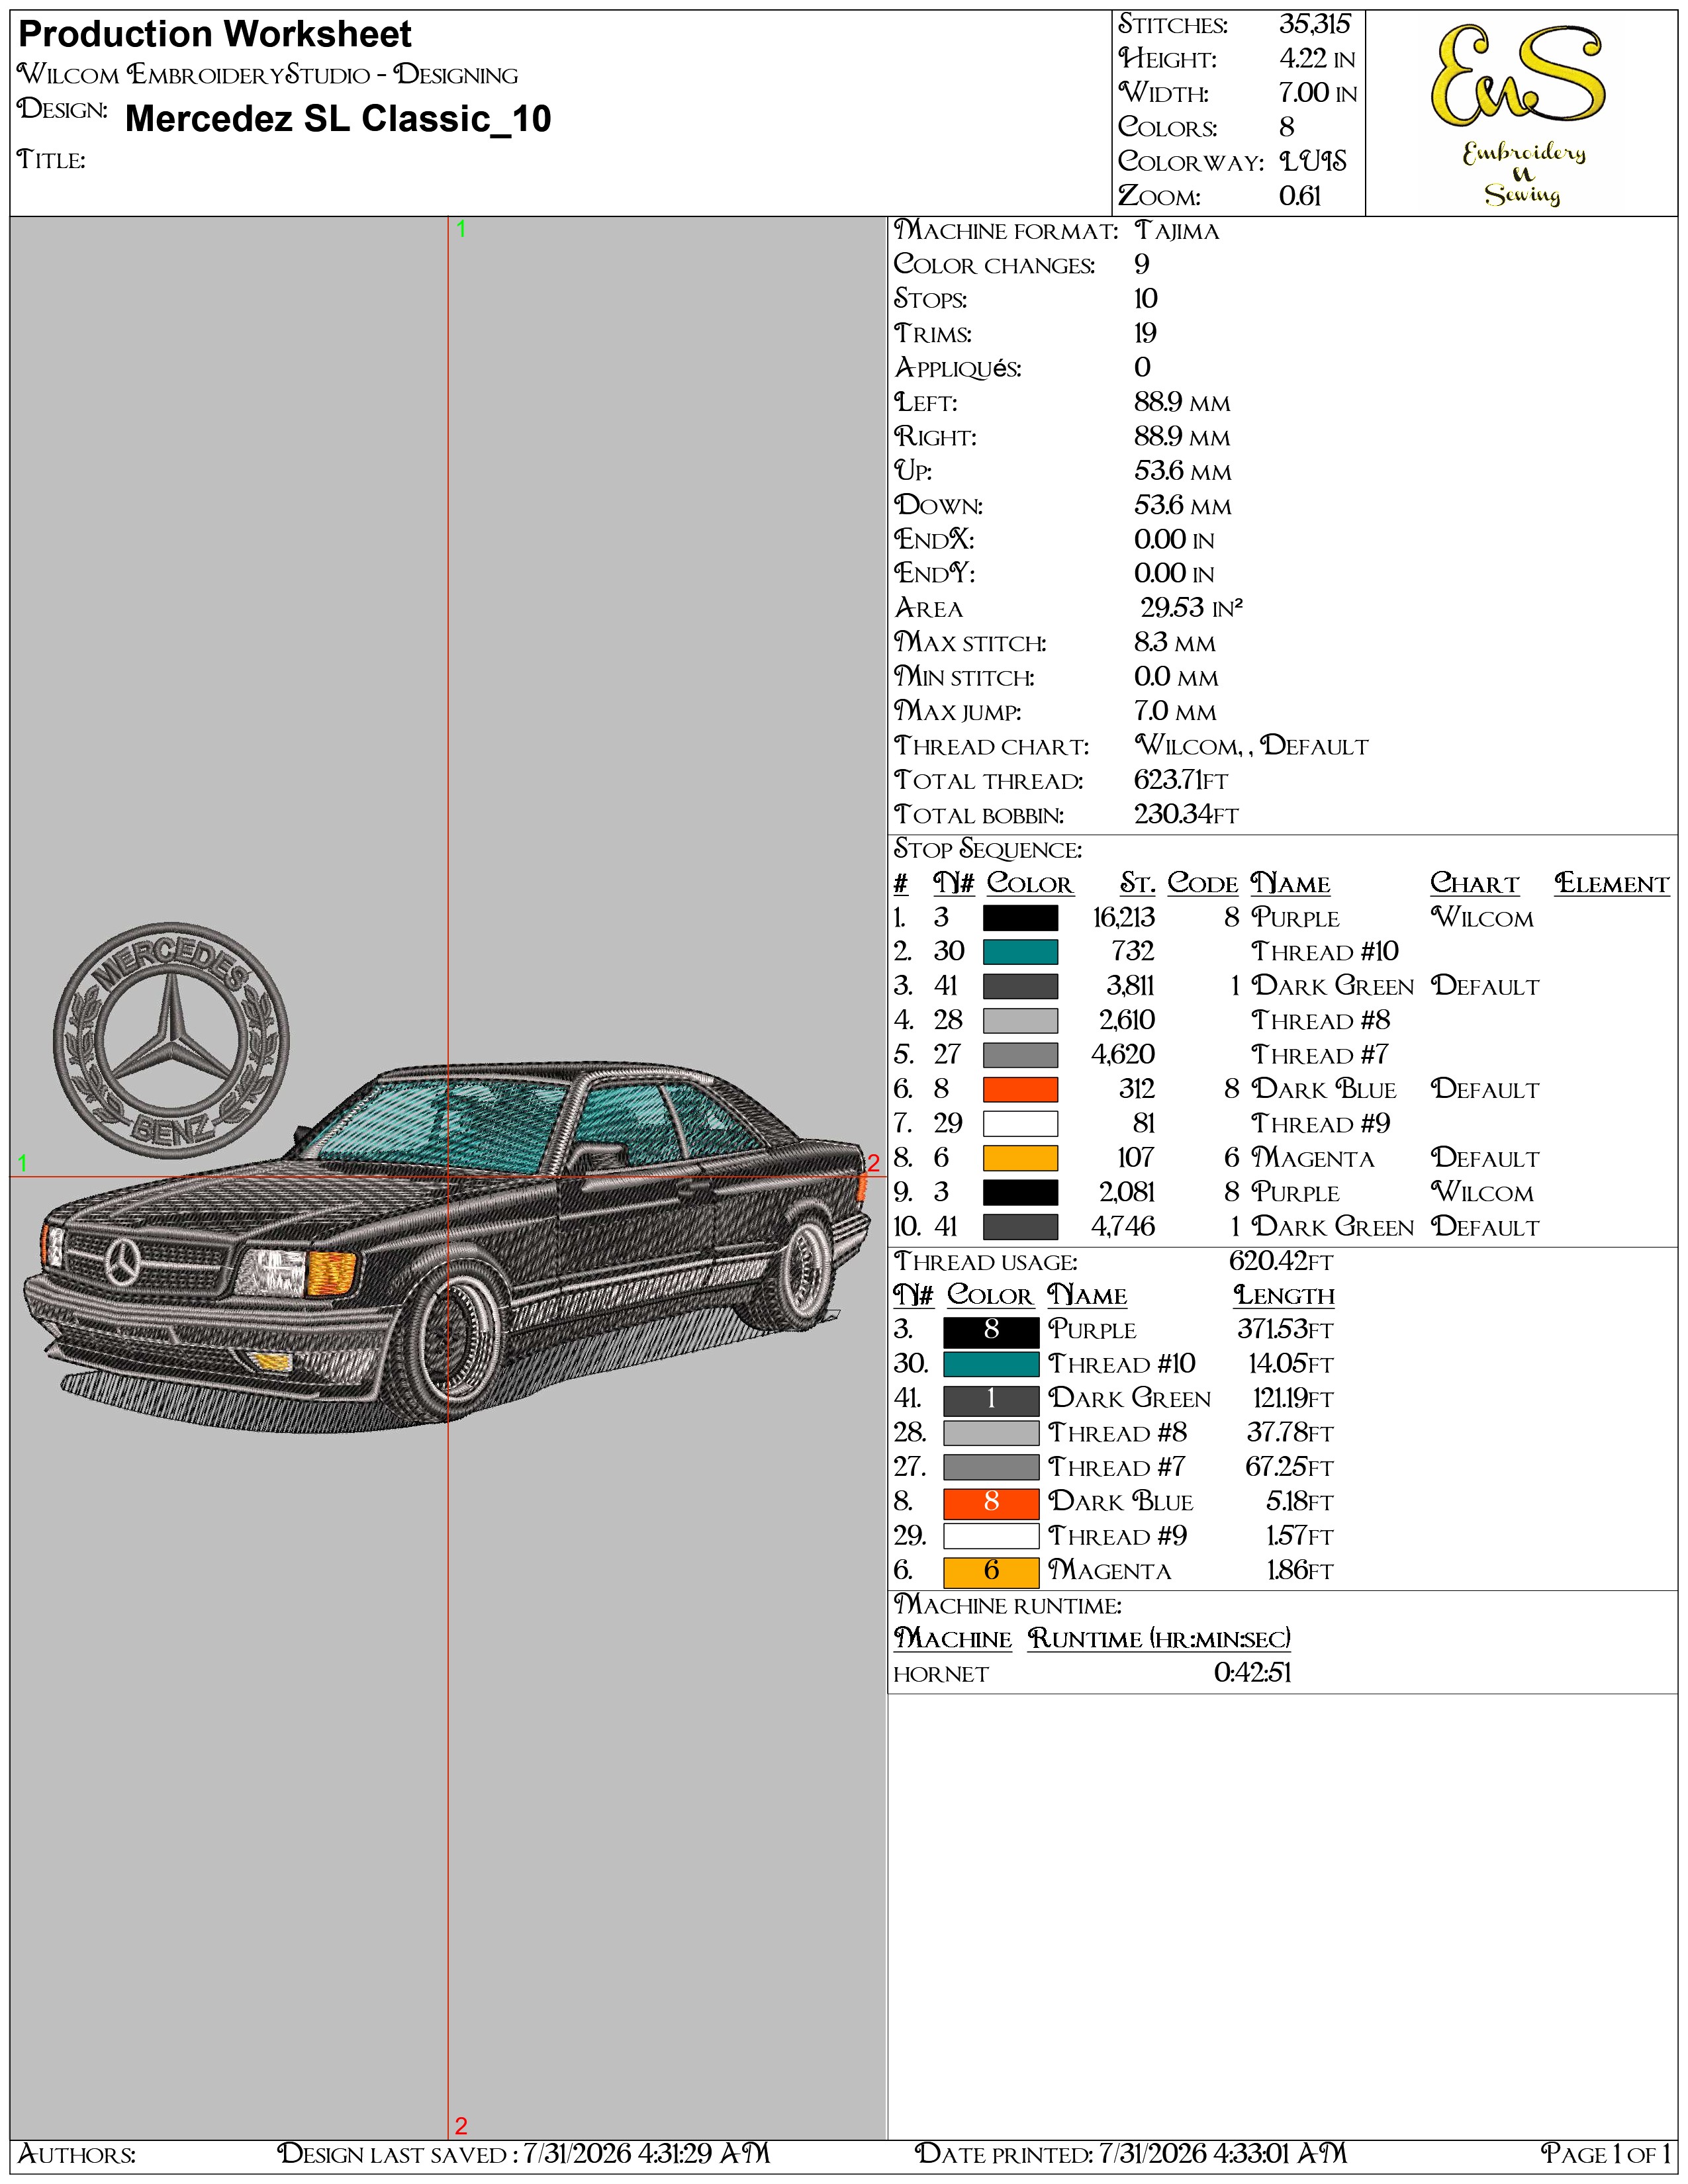Click the total bobbin value 230.34ft
The image size is (1688, 2184).
point(1186,815)
